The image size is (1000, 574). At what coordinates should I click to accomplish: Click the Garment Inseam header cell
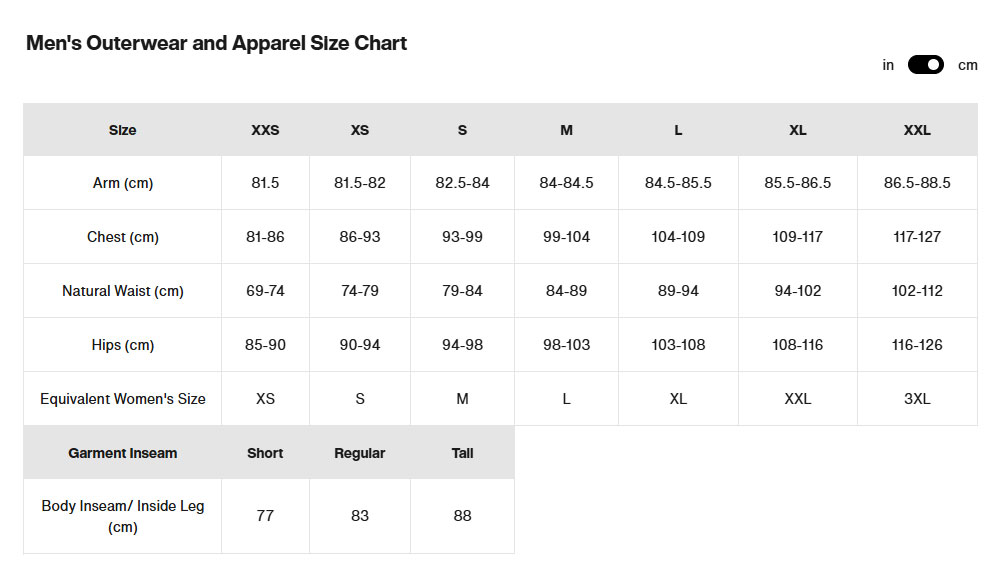123,453
